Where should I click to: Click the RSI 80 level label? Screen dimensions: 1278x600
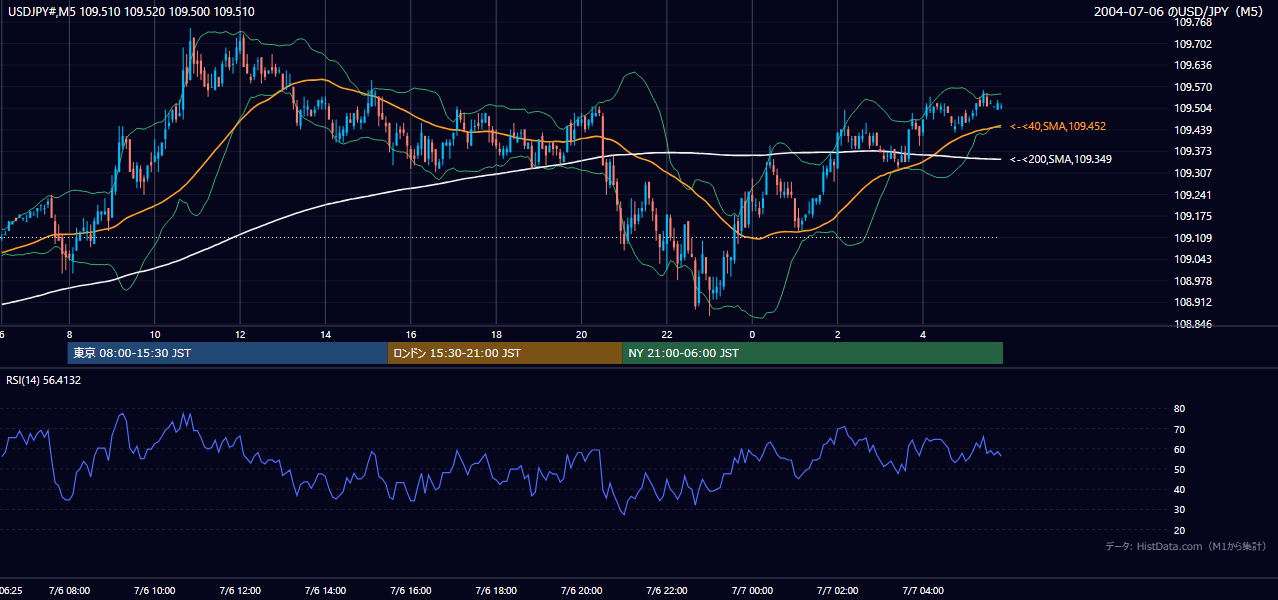1179,409
